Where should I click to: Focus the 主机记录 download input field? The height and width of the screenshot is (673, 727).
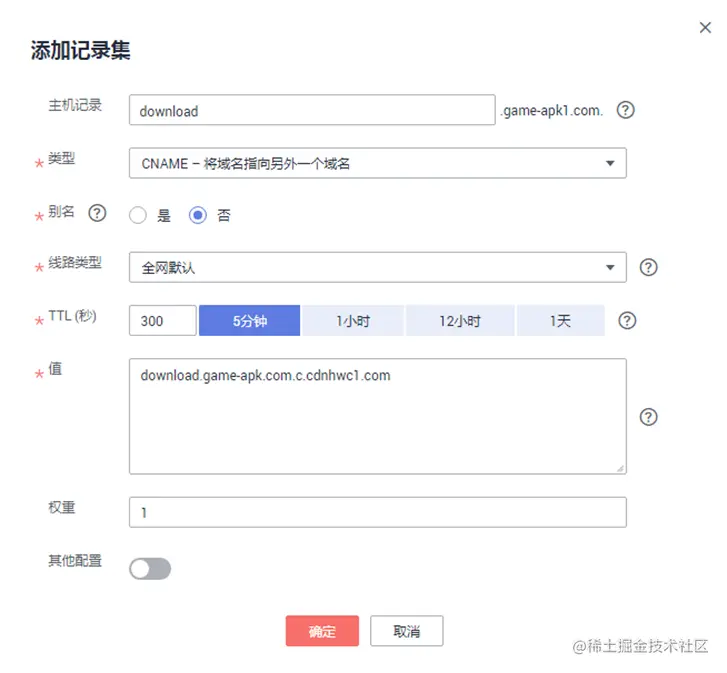pos(312,110)
